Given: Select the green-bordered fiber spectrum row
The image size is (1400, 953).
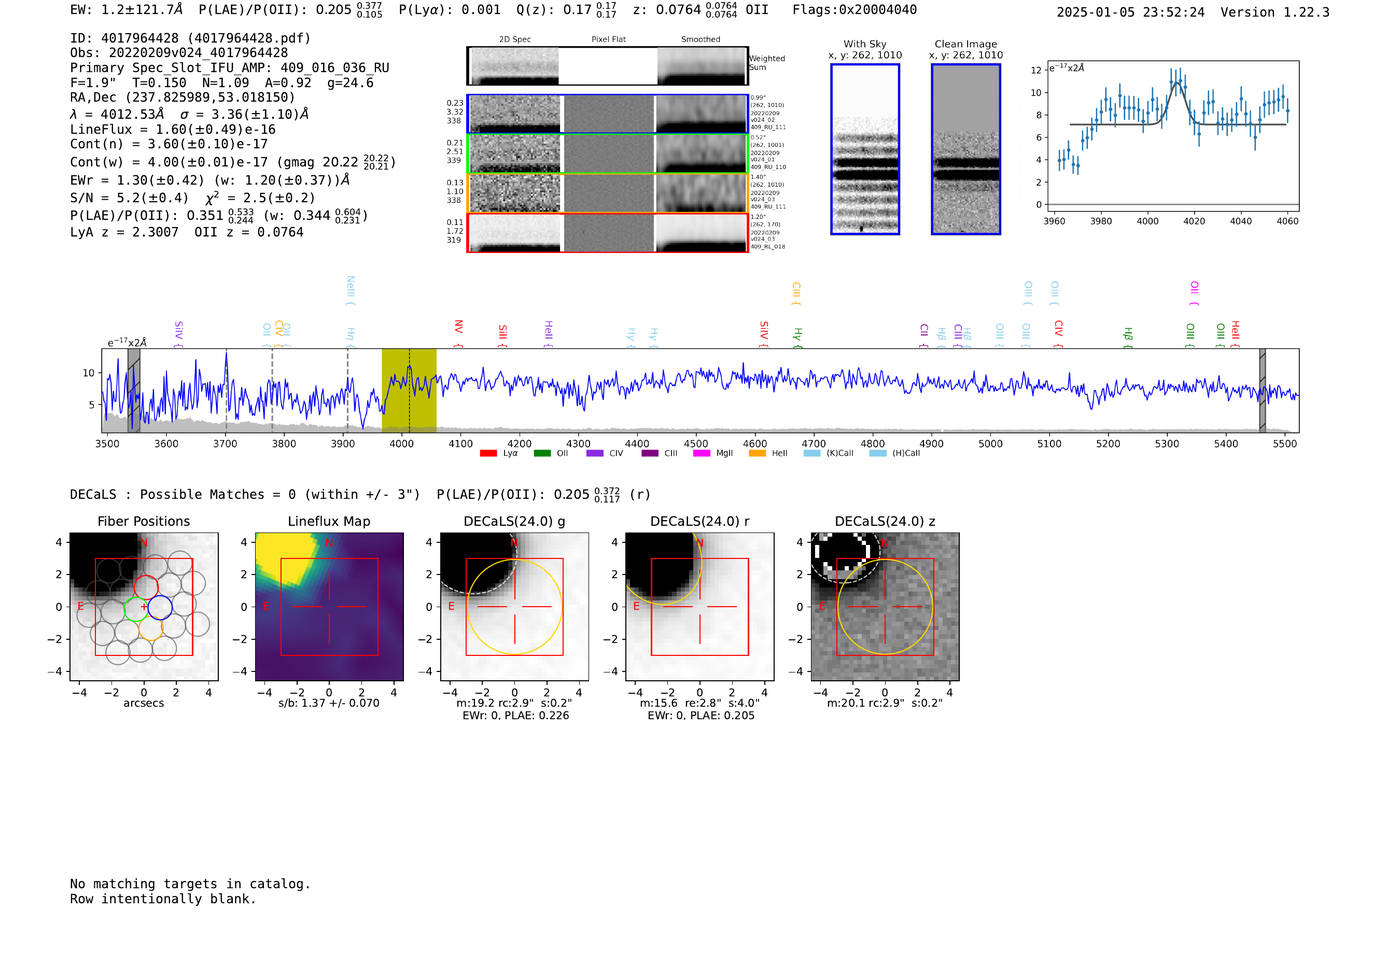Looking at the screenshot, I should [607, 154].
